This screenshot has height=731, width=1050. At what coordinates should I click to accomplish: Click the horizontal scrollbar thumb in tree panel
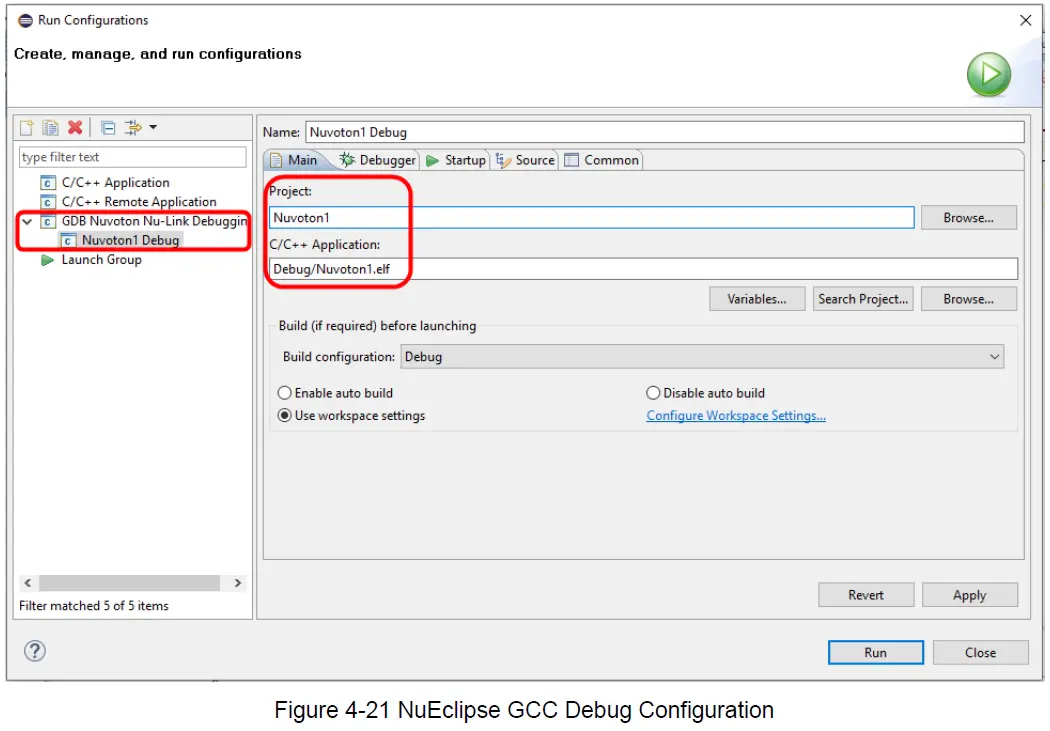(129, 583)
